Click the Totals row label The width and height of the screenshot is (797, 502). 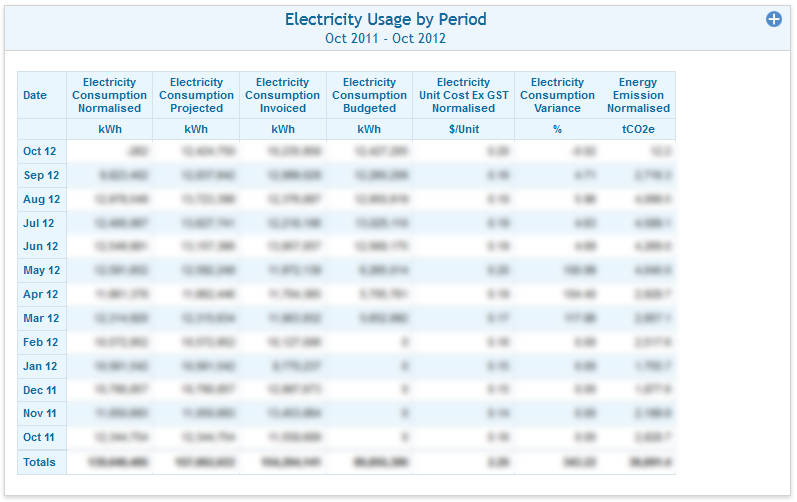click(41, 462)
